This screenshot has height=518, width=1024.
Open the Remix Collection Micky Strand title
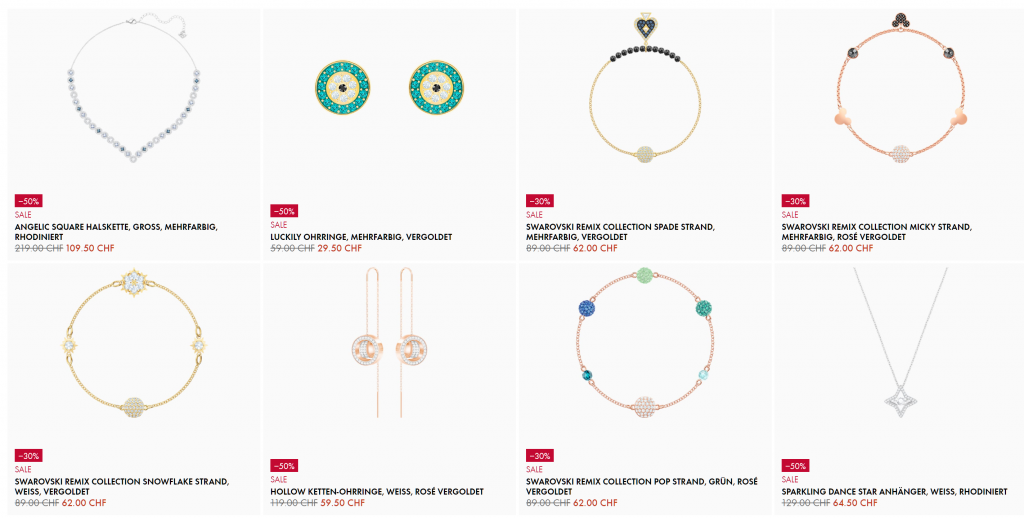(x=876, y=232)
